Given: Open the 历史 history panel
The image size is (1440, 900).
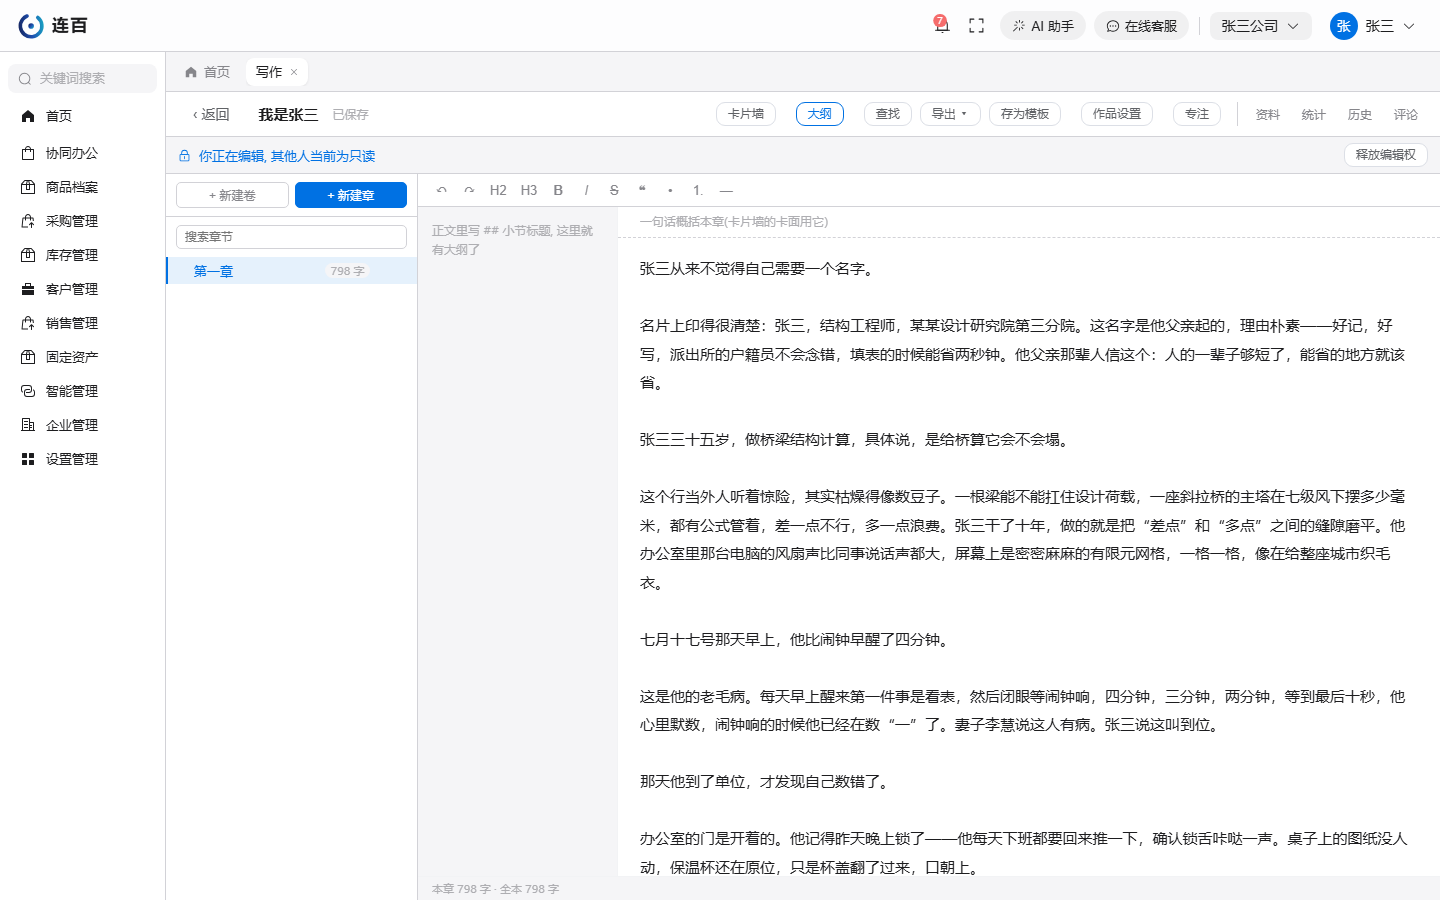Looking at the screenshot, I should click(1360, 115).
